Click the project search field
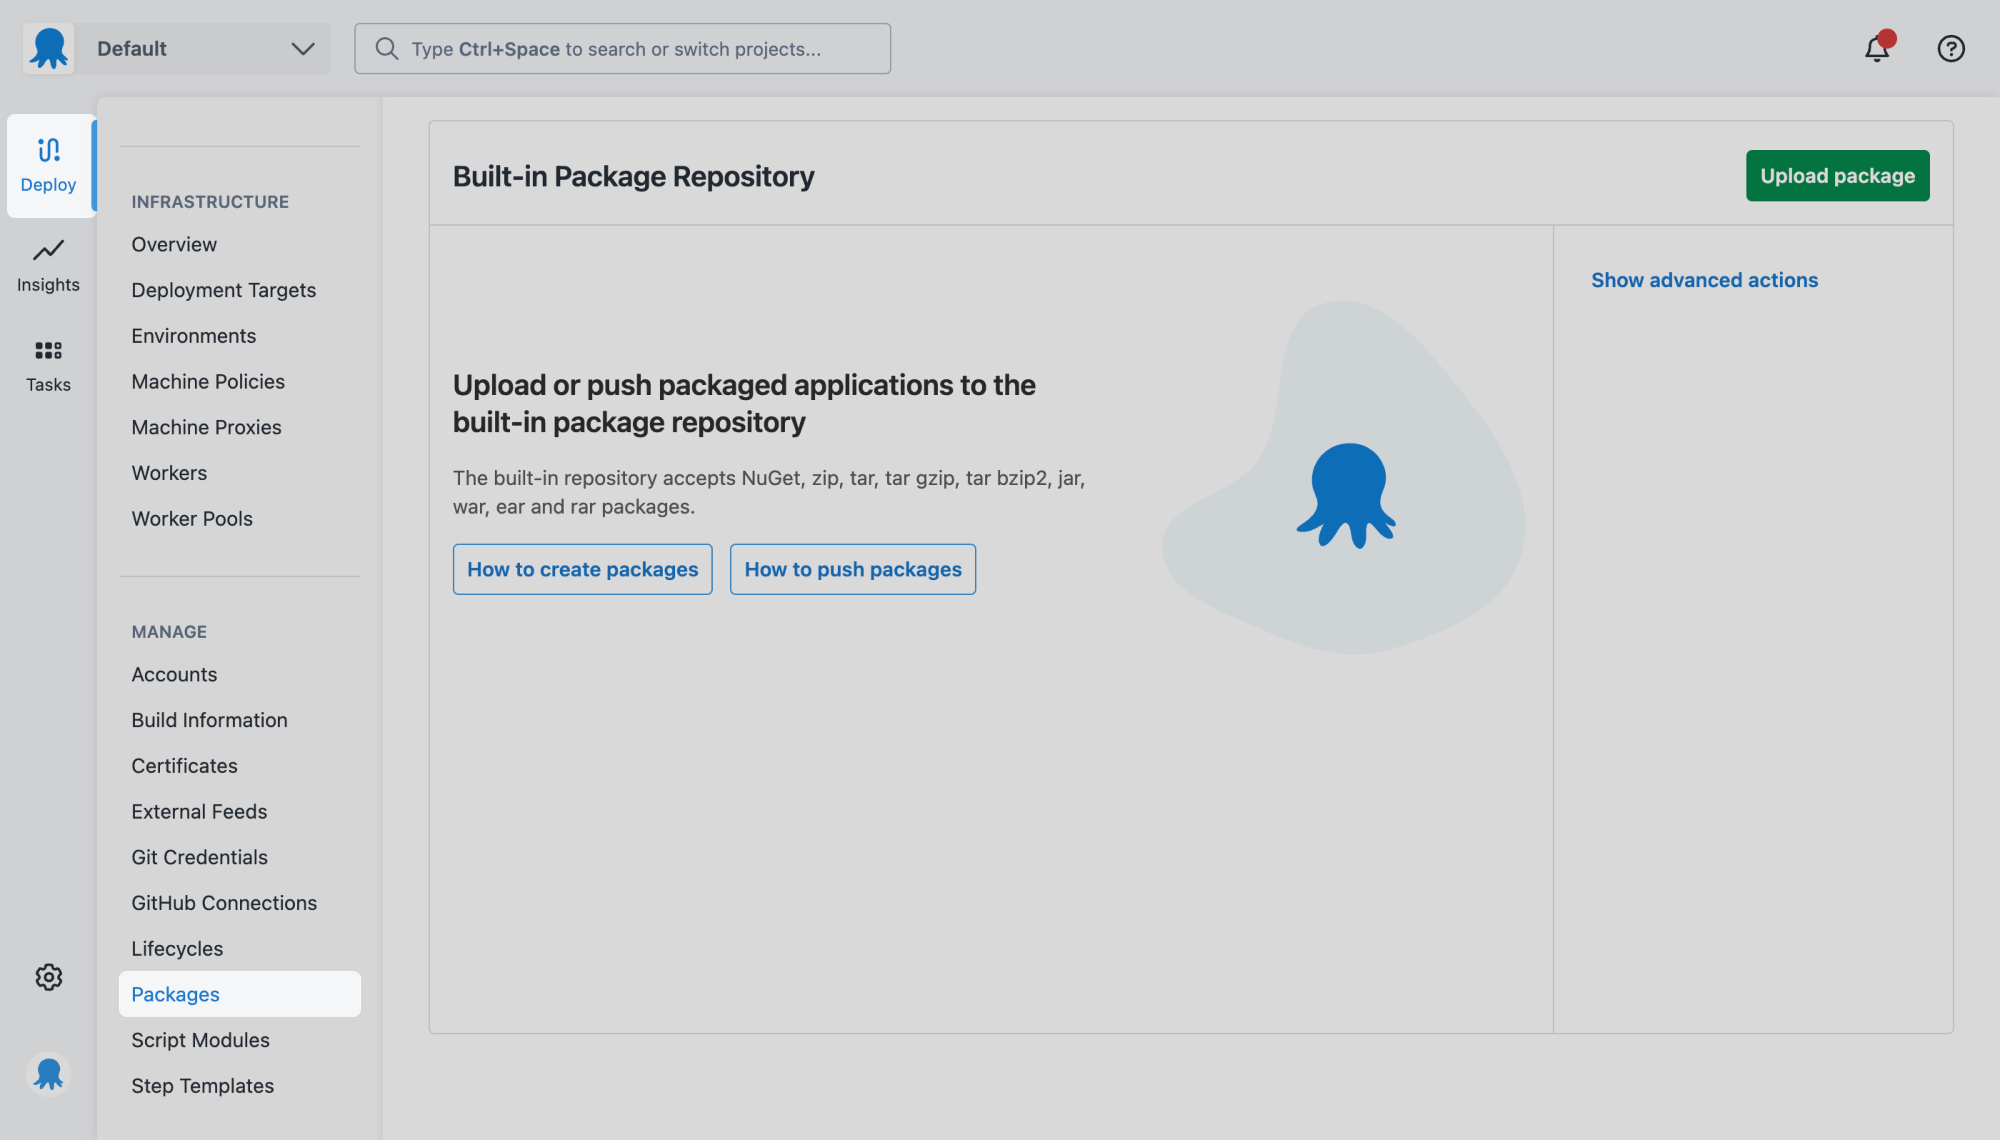The image size is (2000, 1140). 622,49
